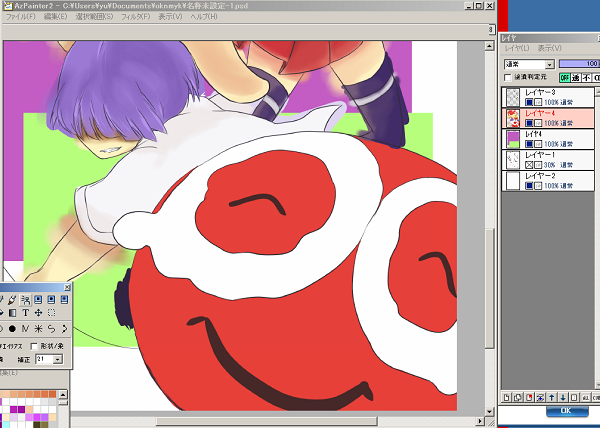Open the 補正 value dropdown
The width and height of the screenshot is (600, 428).
tap(57, 359)
